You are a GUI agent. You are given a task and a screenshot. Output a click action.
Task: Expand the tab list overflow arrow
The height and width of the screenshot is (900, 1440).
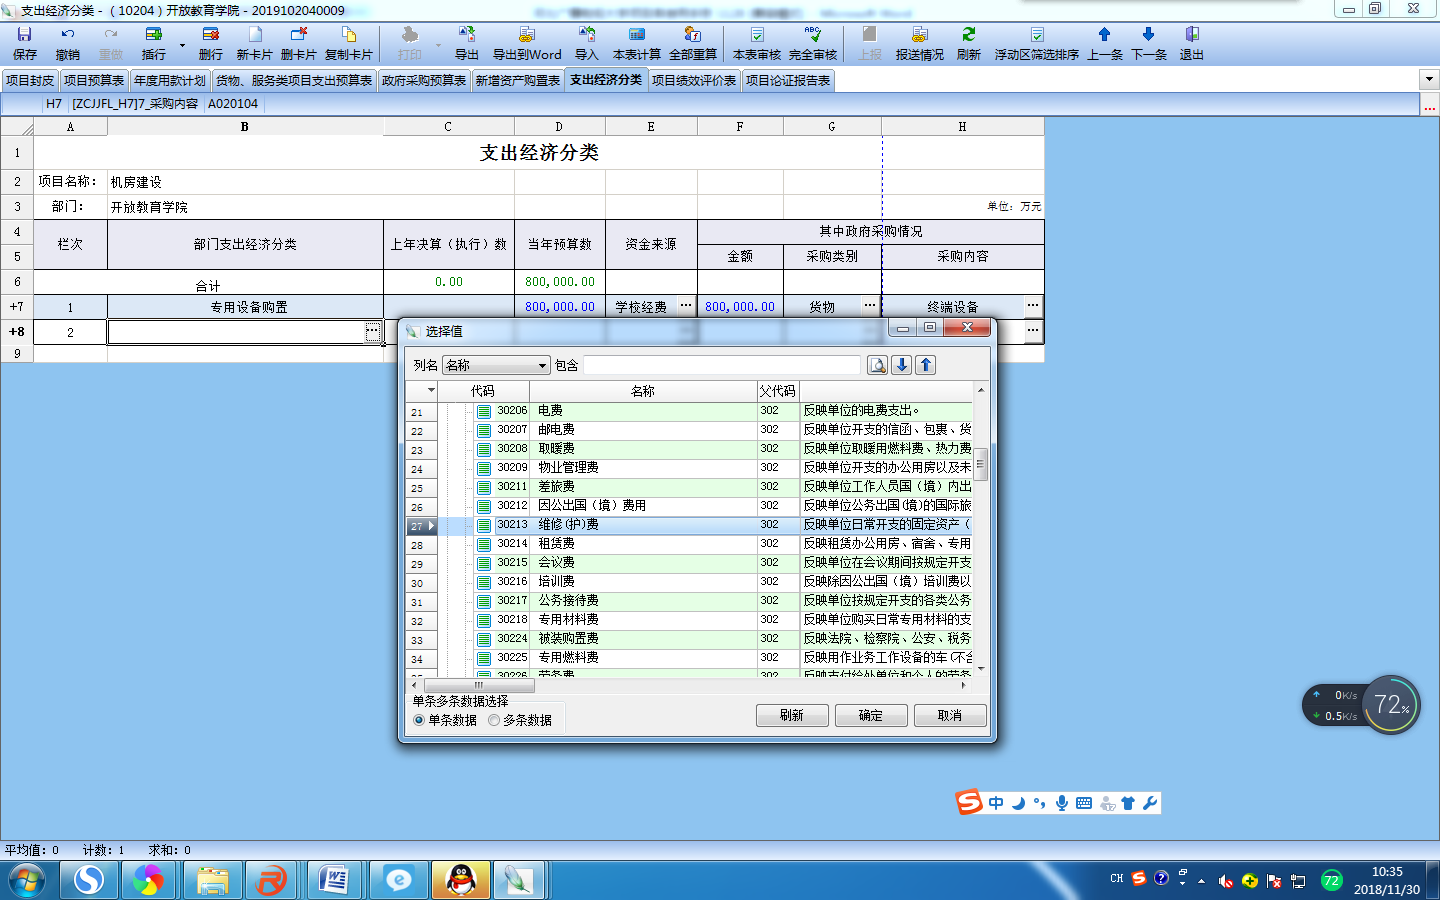click(x=1428, y=80)
